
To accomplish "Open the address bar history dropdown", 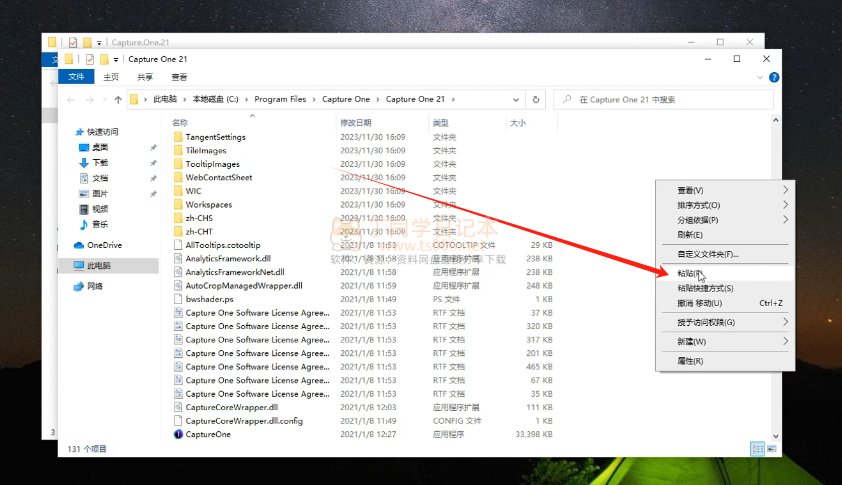I will 518,100.
